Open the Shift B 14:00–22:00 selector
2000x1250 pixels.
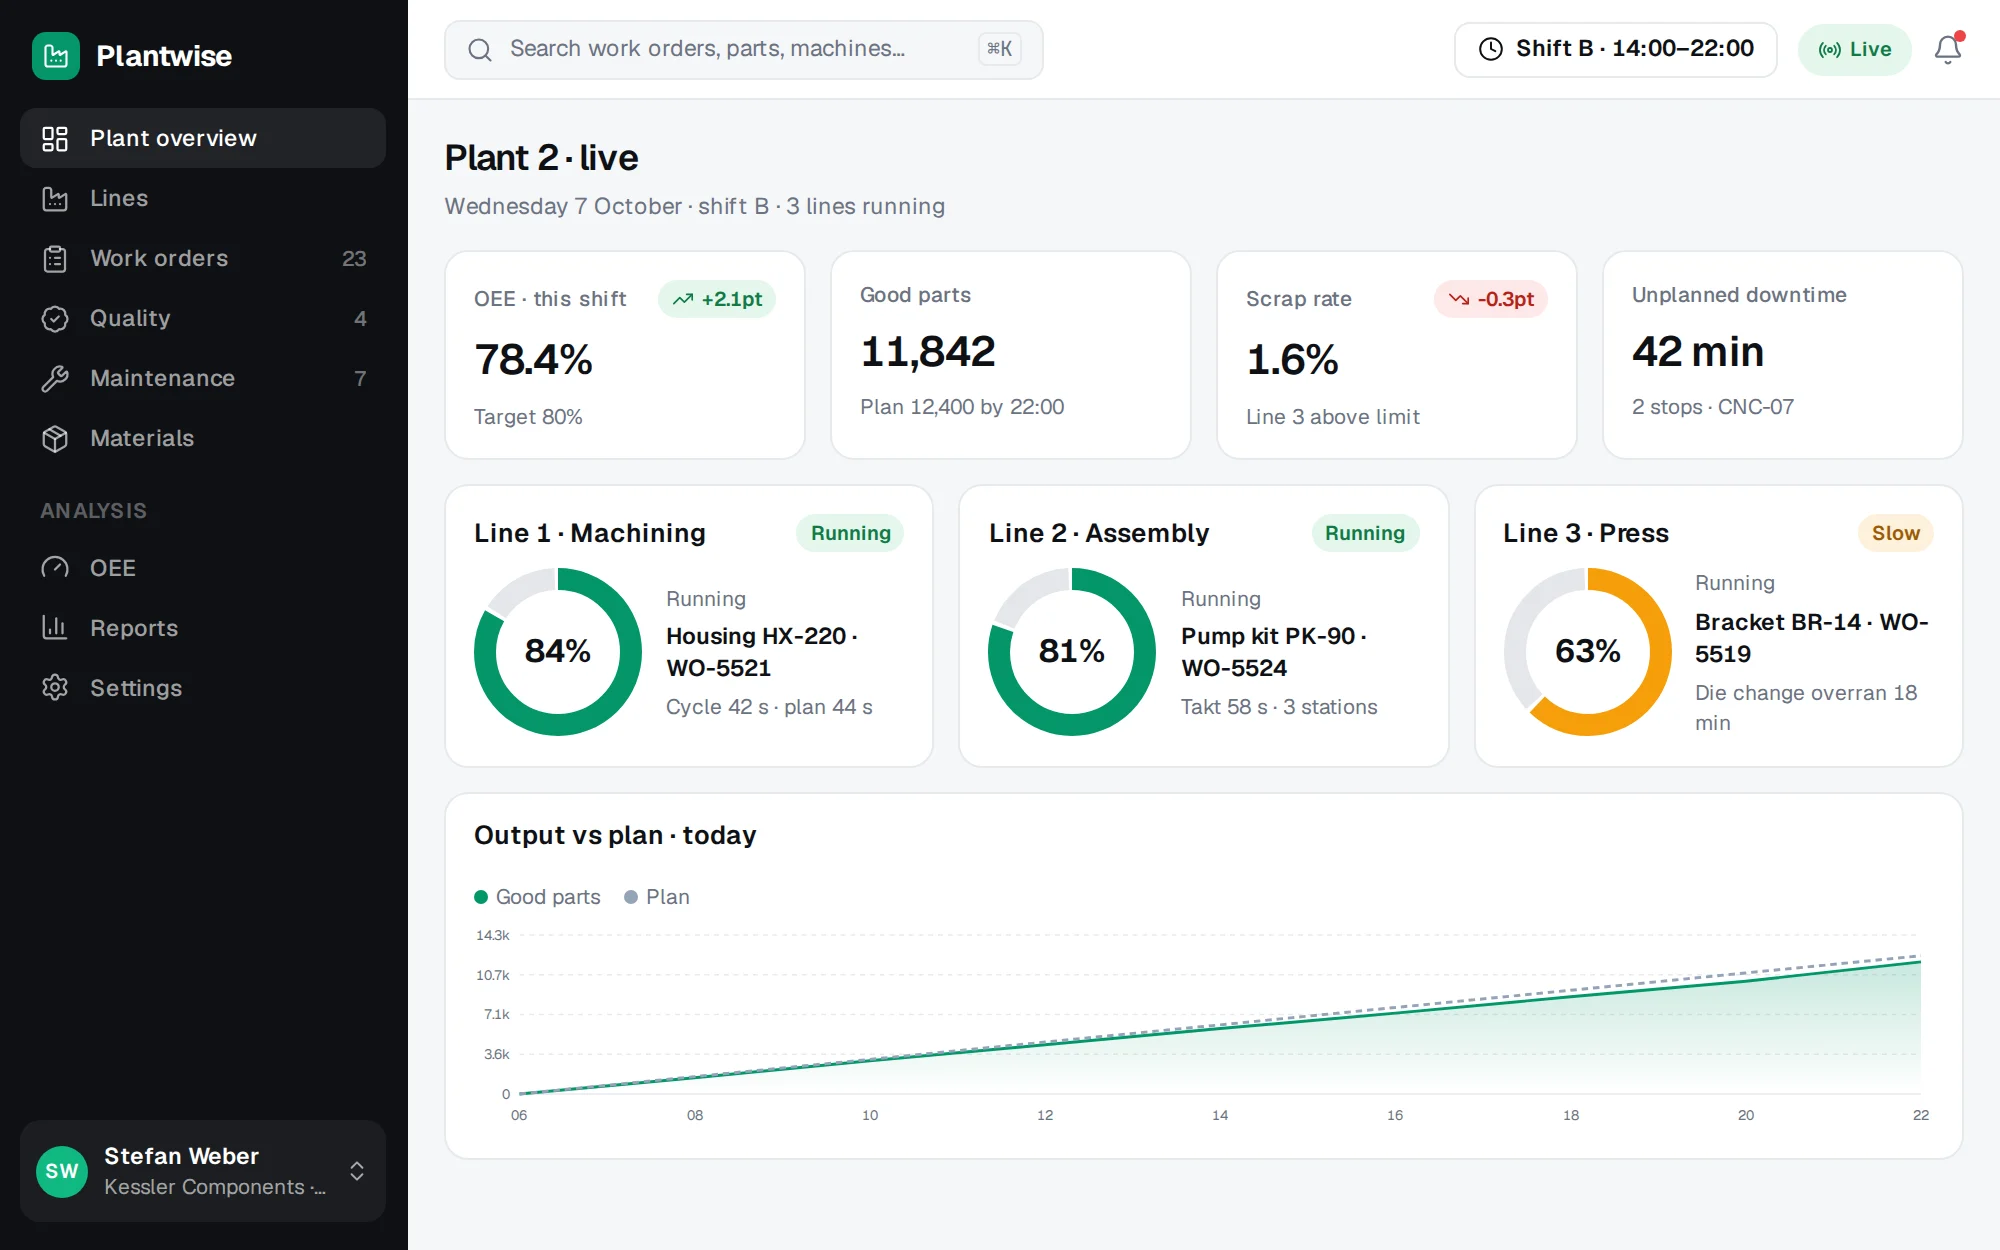coord(1615,49)
